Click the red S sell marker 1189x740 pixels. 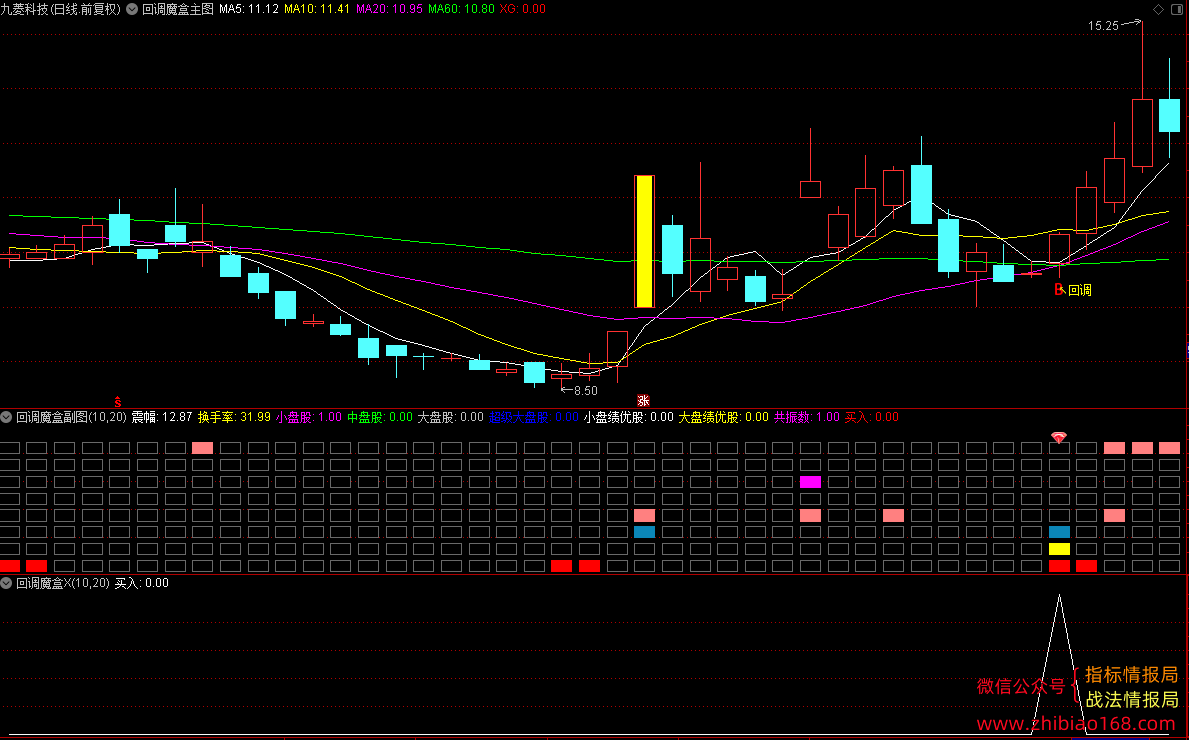(x=118, y=401)
